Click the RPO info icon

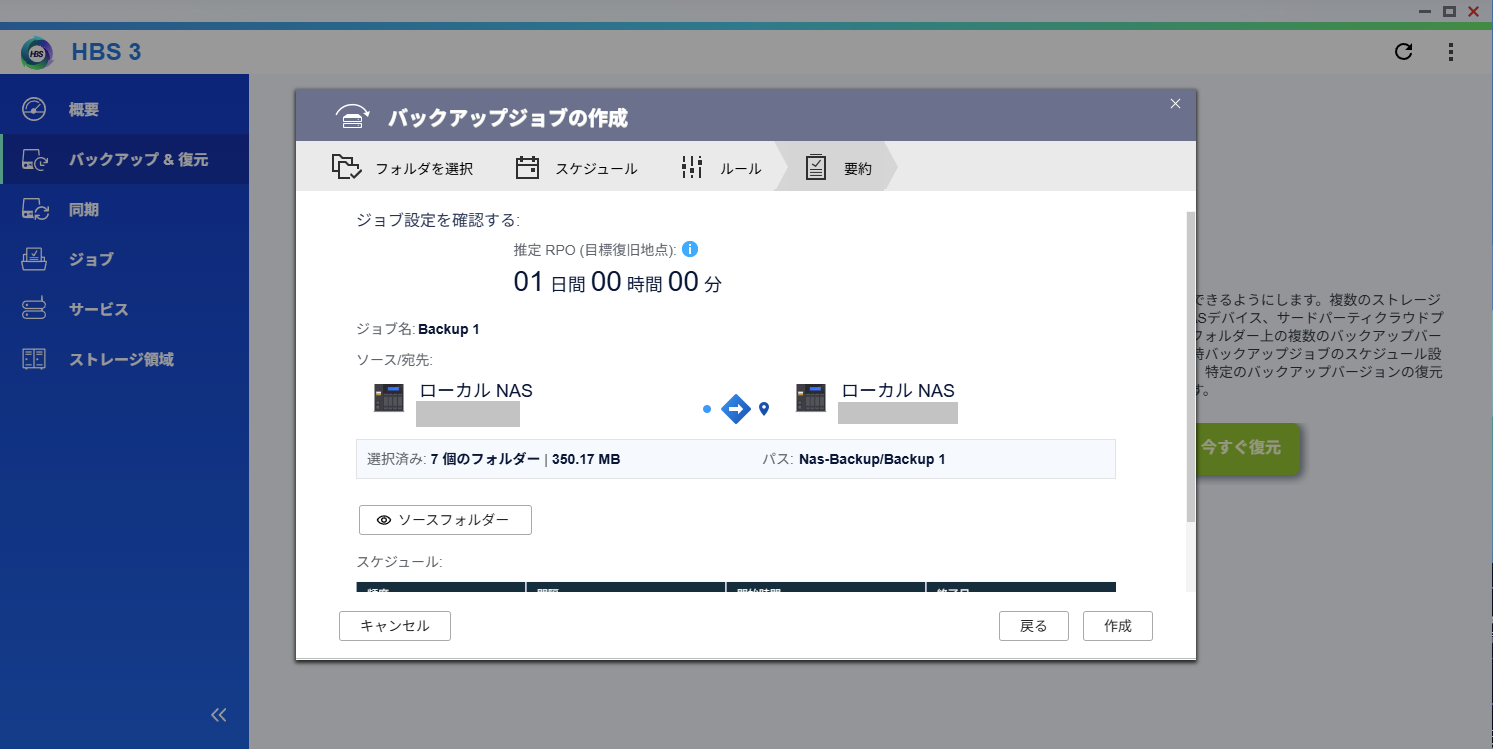tap(690, 249)
